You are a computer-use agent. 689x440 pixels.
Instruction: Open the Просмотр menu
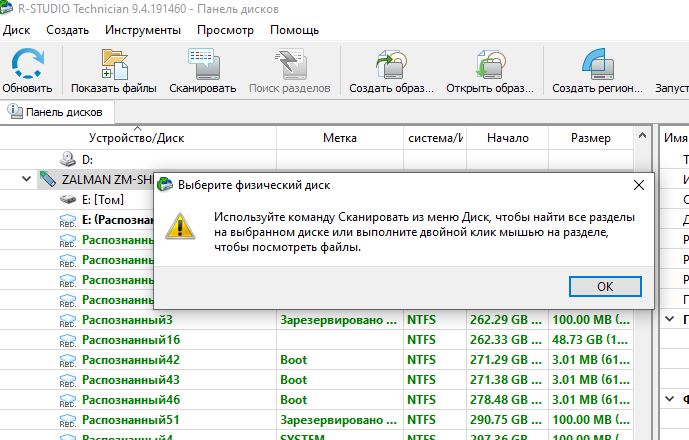pos(225,30)
